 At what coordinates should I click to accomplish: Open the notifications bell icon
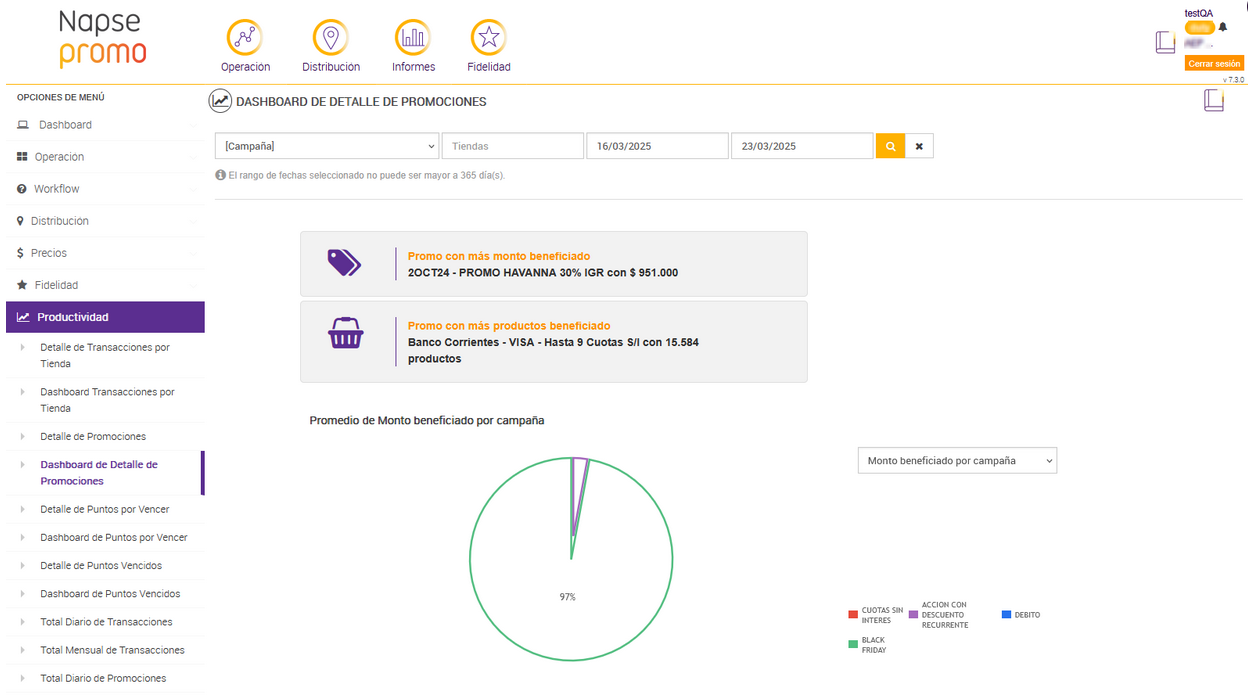(1223, 27)
